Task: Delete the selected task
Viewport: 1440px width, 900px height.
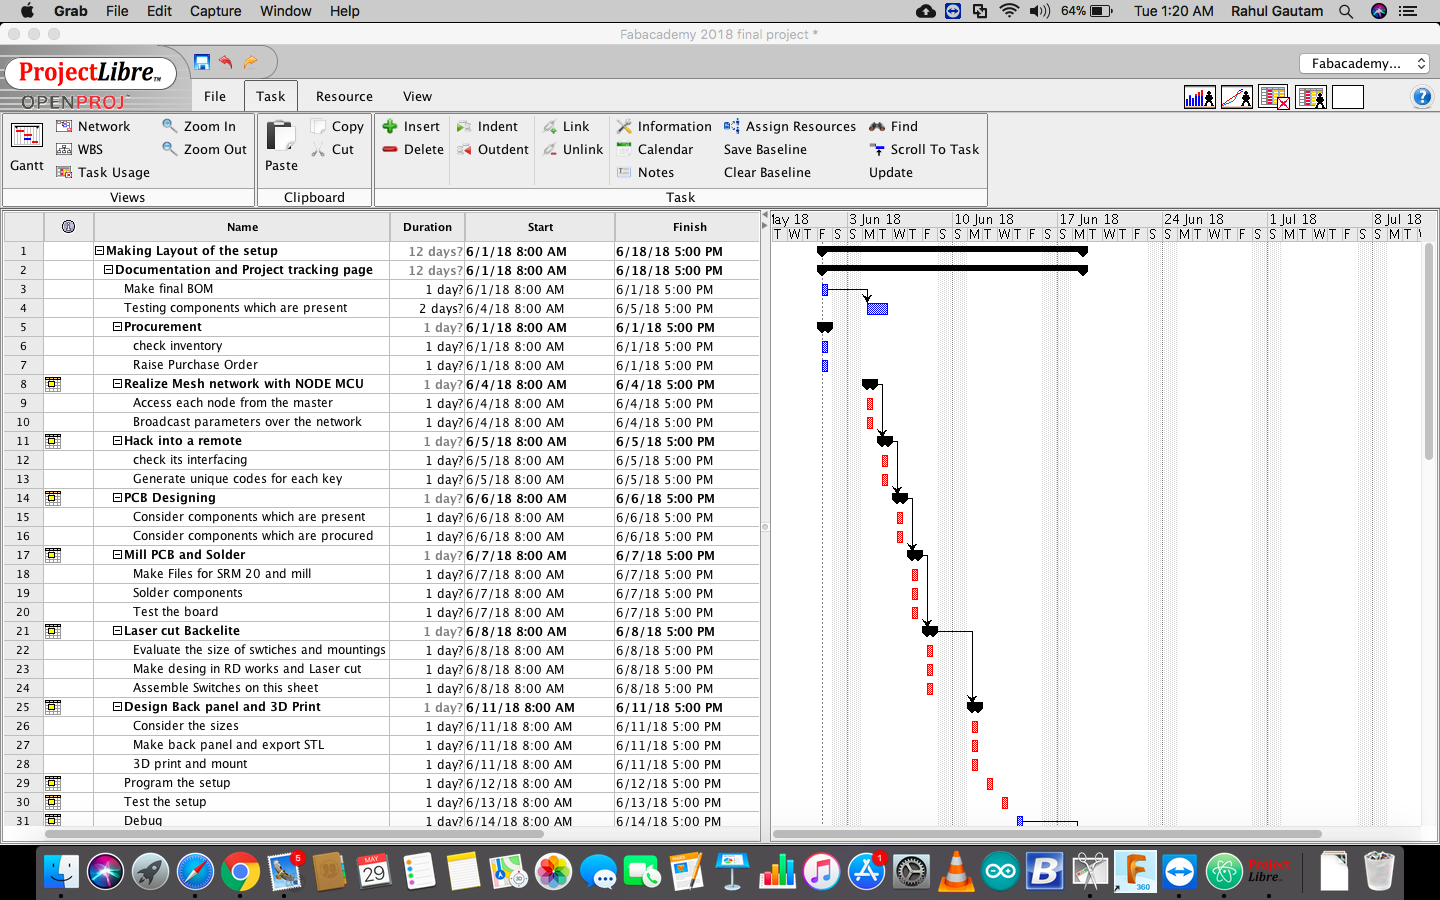Action: point(413,150)
